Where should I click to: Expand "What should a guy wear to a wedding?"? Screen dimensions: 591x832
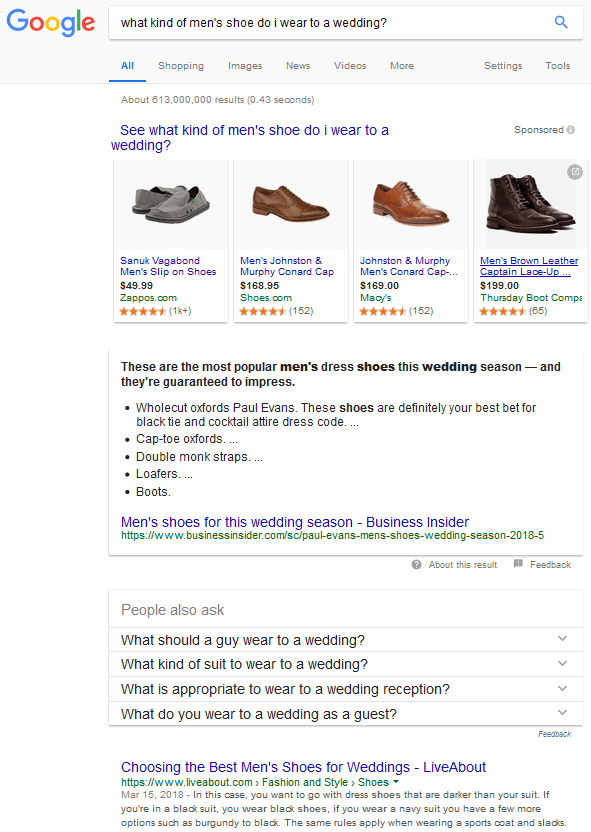(345, 640)
